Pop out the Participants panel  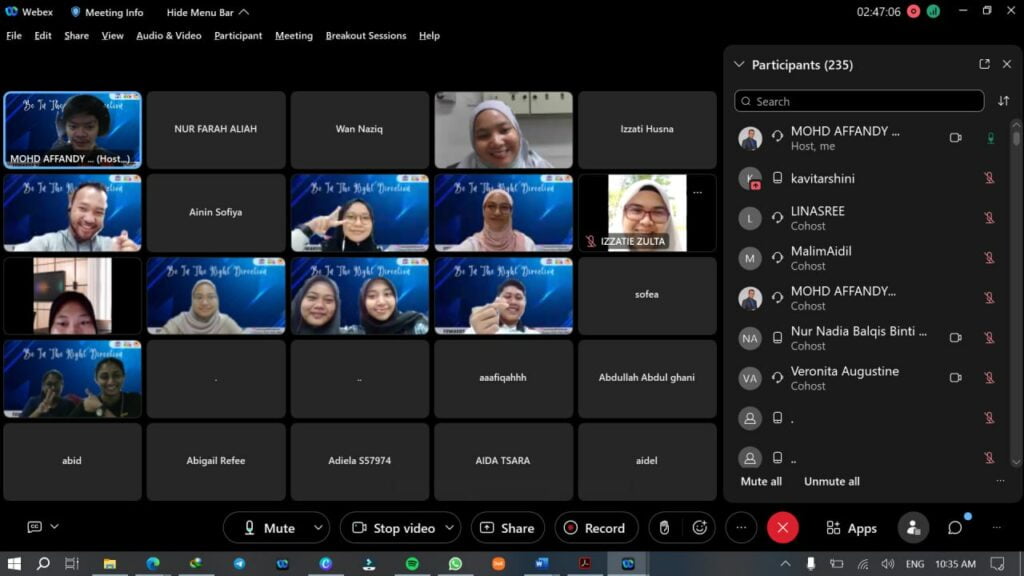tap(984, 64)
